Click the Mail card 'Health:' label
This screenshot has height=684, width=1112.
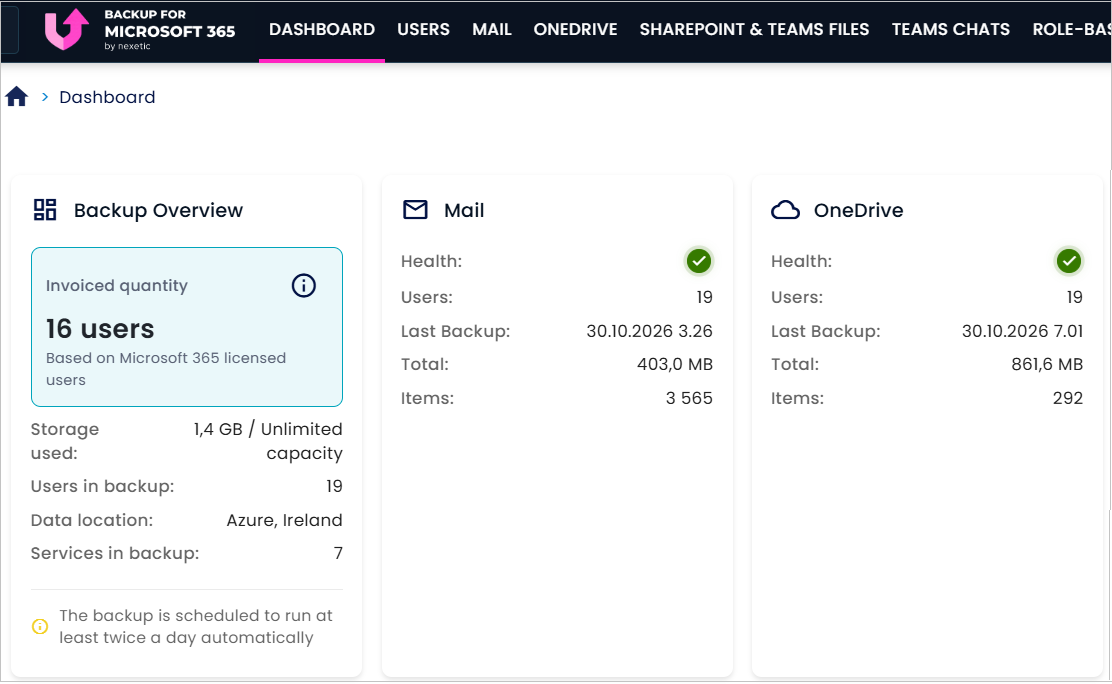[431, 261]
